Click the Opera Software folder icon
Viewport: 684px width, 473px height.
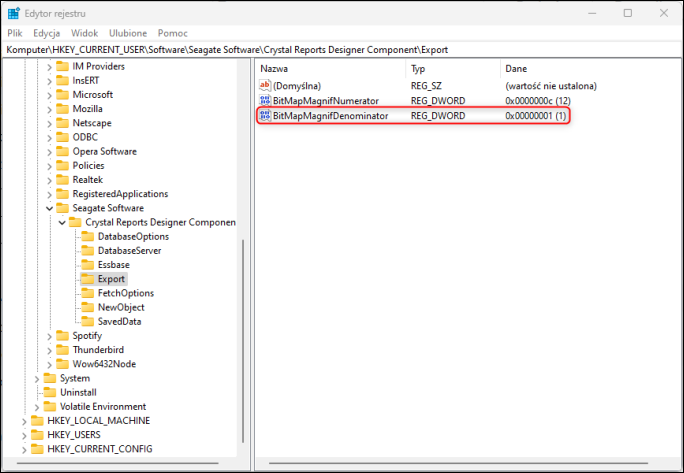pyautogui.click(x=62, y=151)
